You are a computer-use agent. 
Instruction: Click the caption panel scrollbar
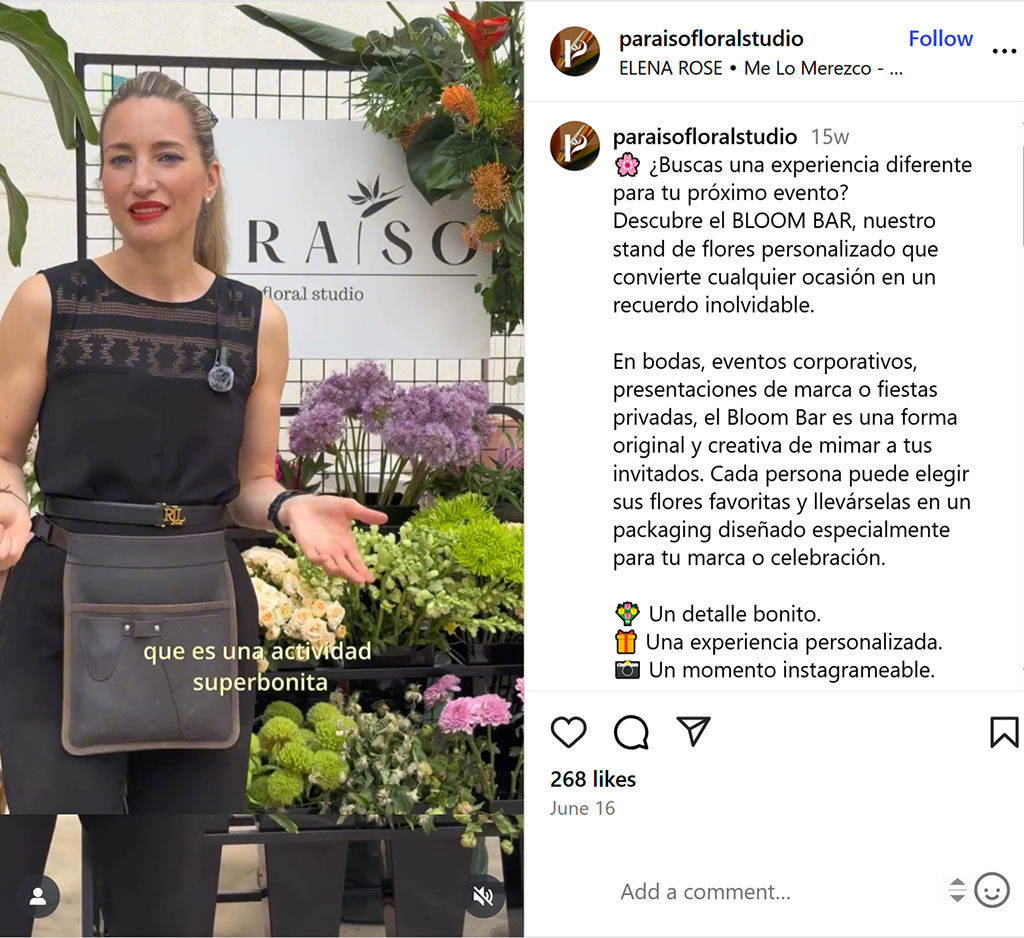[1021, 392]
